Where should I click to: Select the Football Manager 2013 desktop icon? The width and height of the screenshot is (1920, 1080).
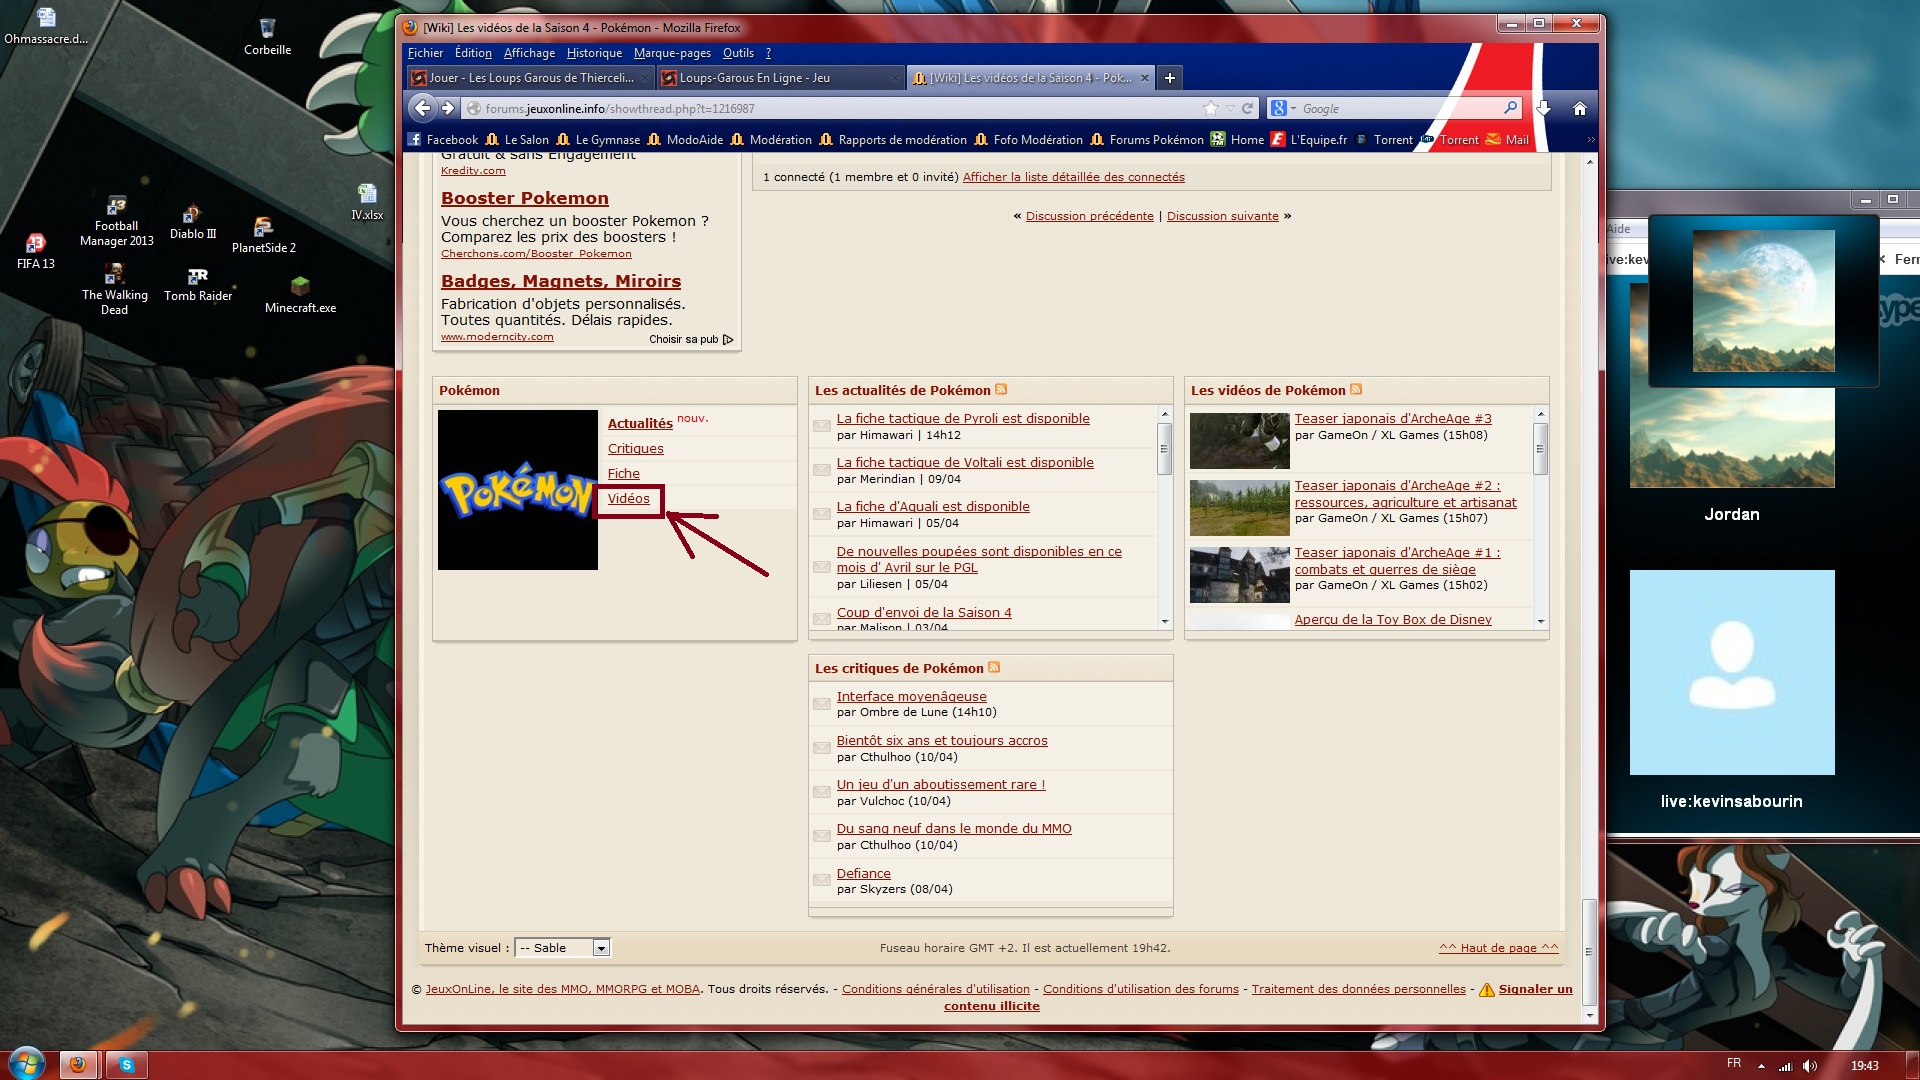tap(116, 221)
